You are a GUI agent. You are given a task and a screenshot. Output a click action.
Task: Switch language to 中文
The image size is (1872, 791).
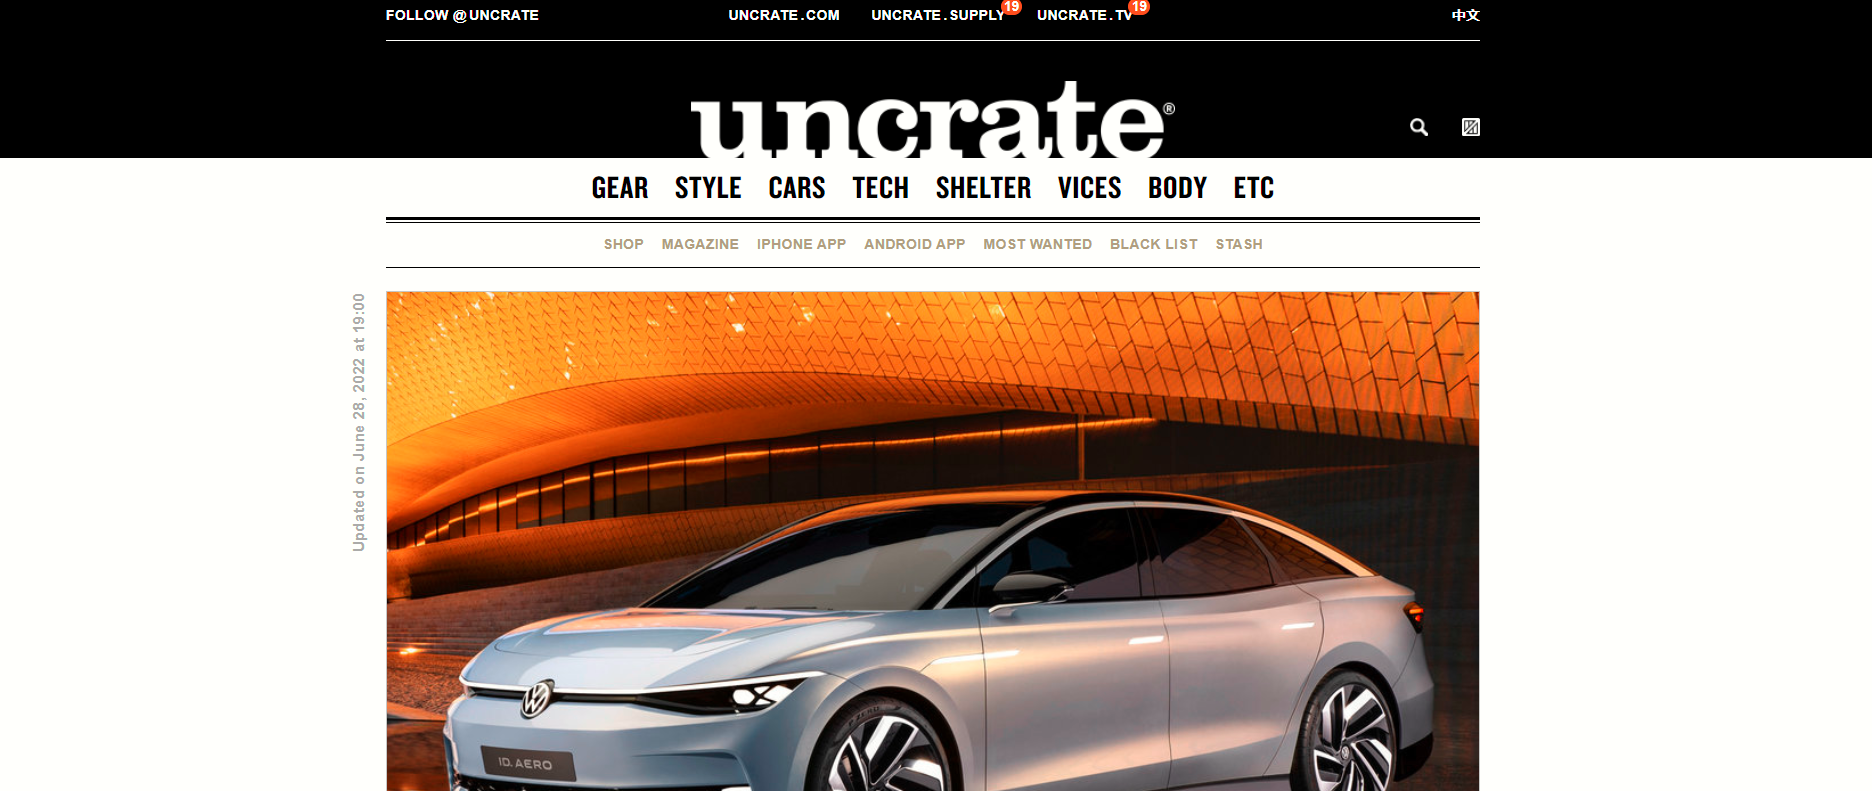1466,15
